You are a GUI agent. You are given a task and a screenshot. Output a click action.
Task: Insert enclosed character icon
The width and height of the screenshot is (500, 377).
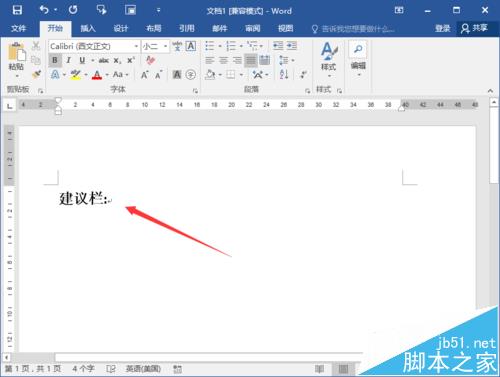tap(191, 75)
